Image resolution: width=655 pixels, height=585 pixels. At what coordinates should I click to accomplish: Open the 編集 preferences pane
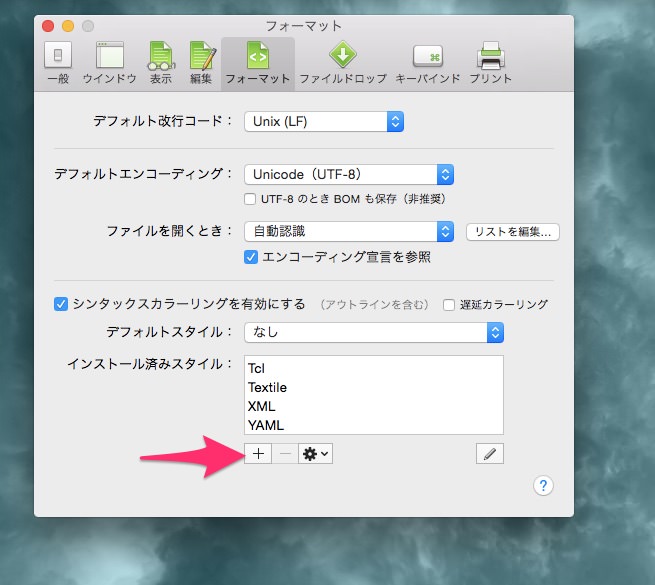tap(201, 63)
